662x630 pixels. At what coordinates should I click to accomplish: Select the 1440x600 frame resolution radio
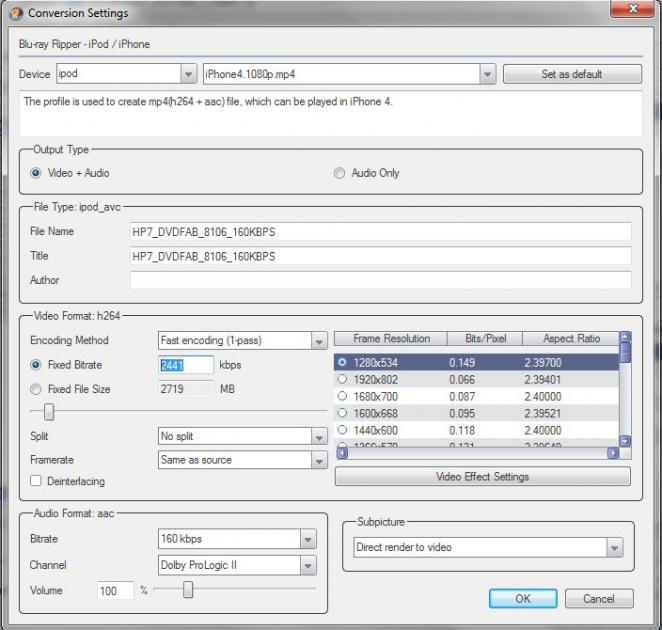coord(342,430)
